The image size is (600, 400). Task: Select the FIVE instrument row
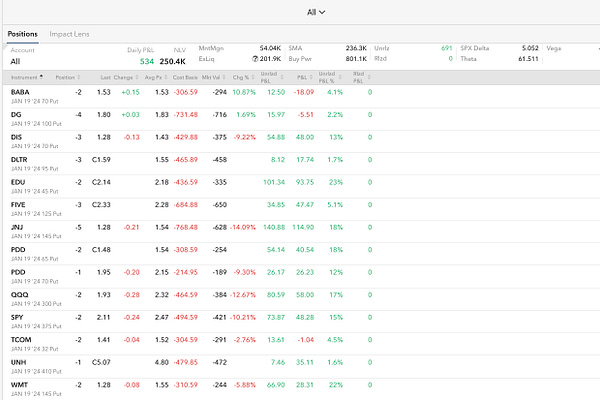301,209
